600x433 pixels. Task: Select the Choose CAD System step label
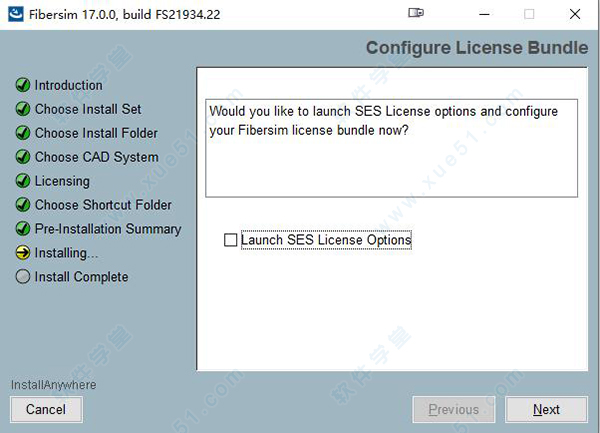pos(96,157)
